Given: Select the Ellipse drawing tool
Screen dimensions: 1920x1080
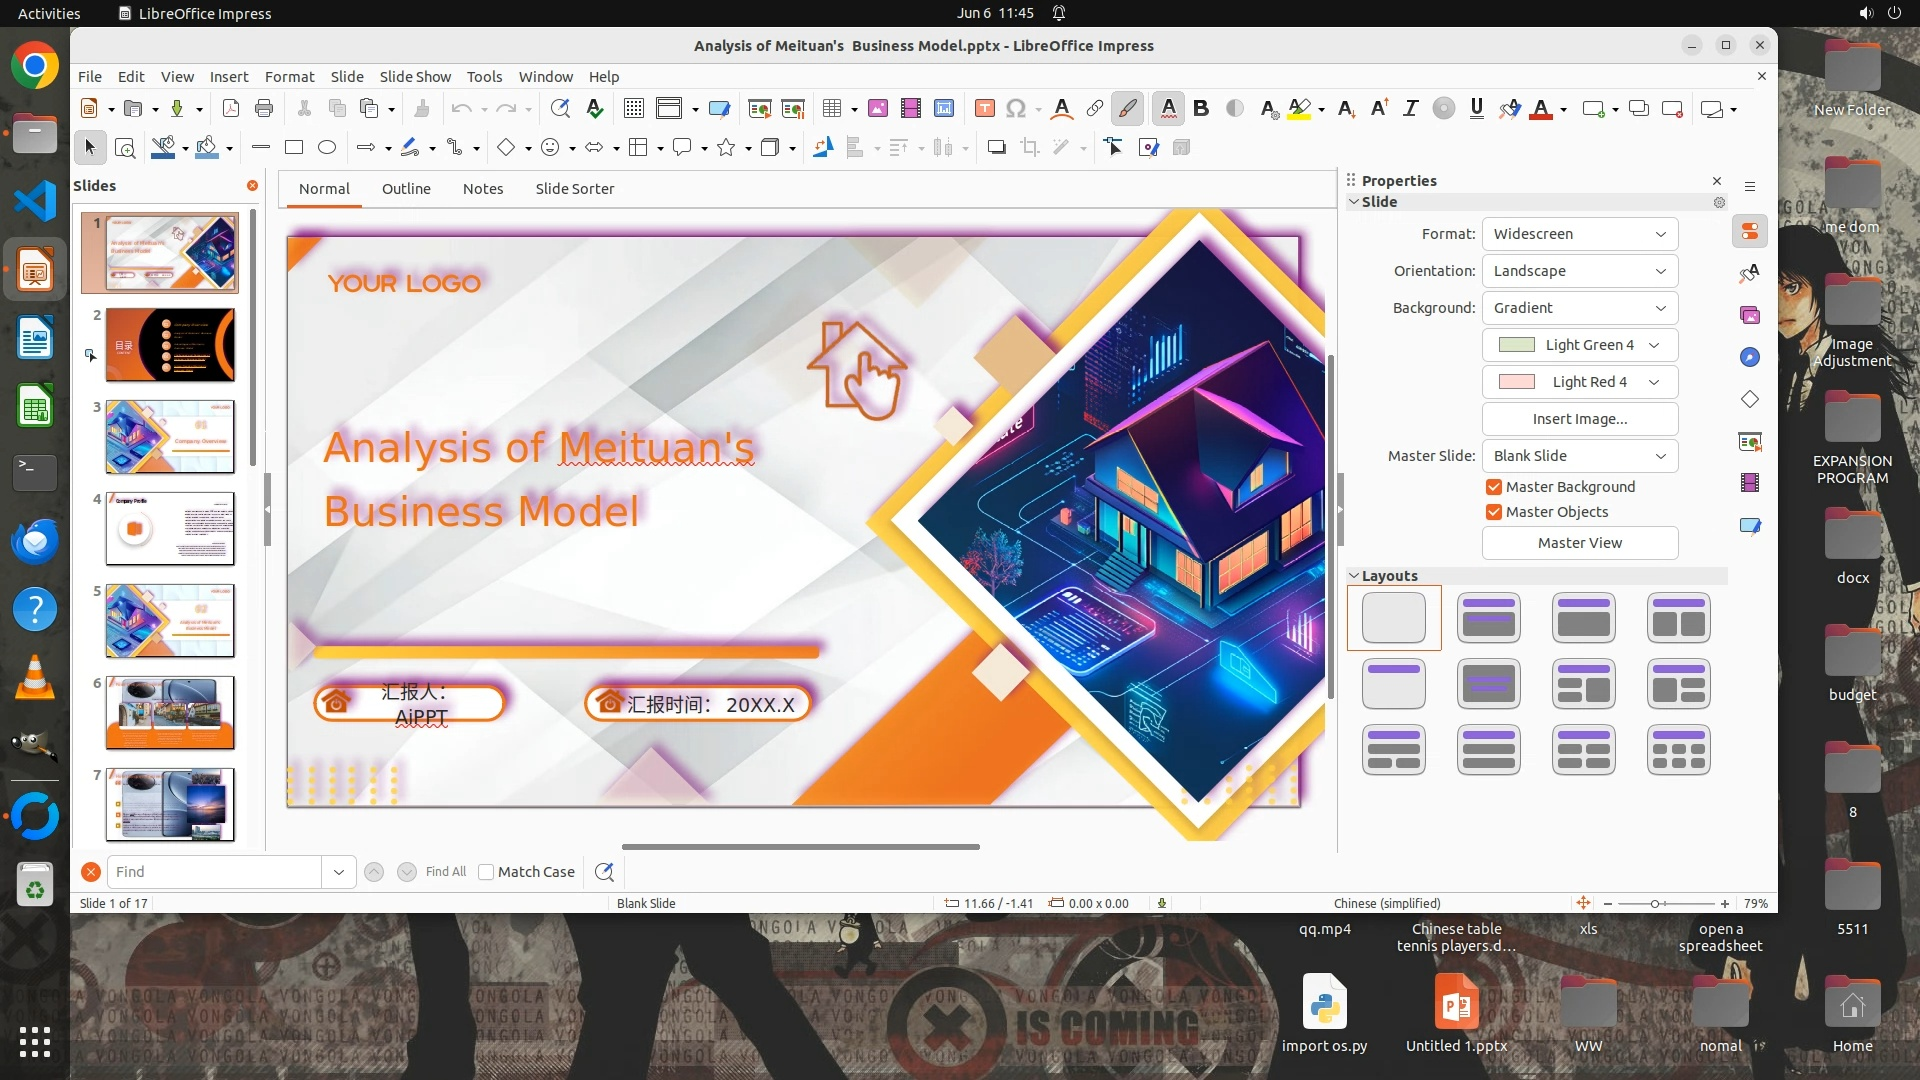Looking at the screenshot, I should point(326,147).
